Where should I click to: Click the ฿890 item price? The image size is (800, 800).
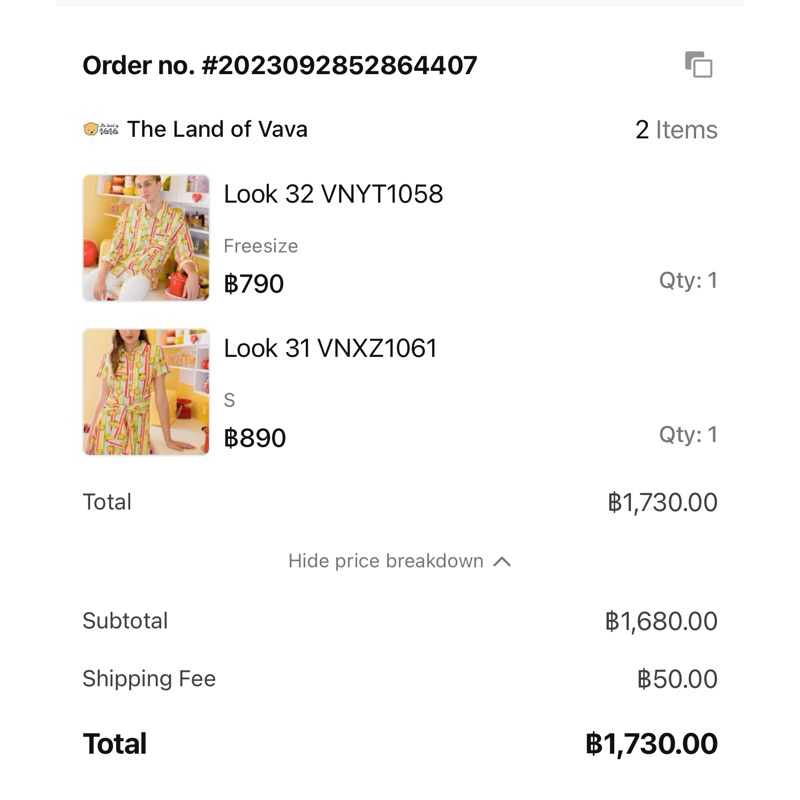click(x=255, y=438)
